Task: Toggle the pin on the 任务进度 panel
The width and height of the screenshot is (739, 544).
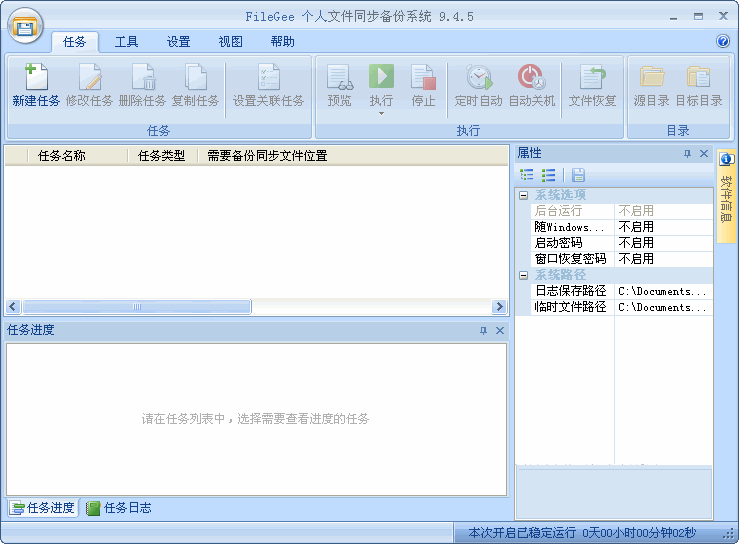Action: point(483,331)
